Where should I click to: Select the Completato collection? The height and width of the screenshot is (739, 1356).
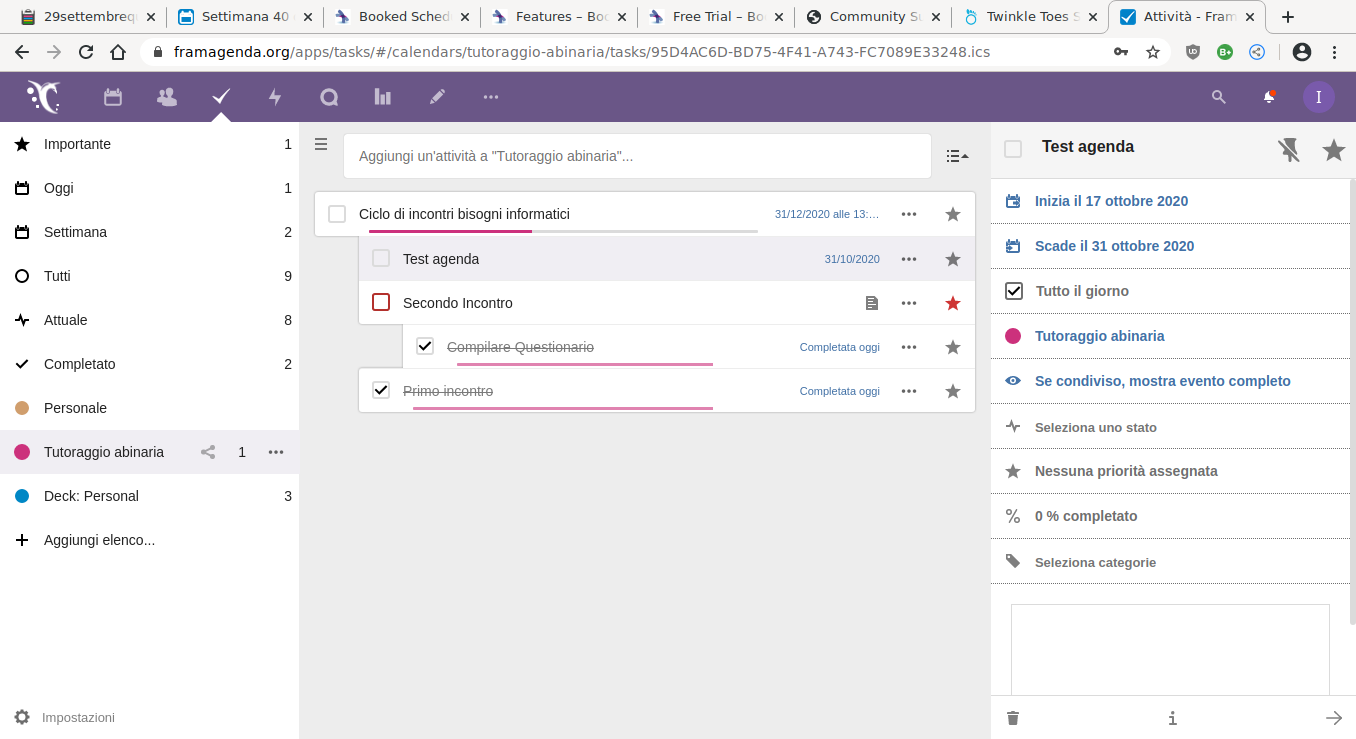150,364
